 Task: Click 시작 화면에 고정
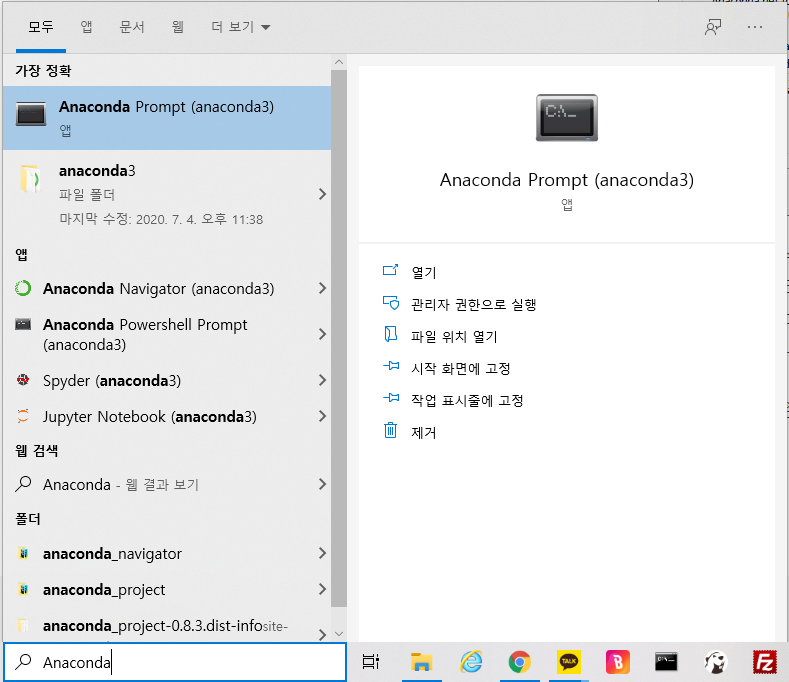pyautogui.click(x=461, y=368)
